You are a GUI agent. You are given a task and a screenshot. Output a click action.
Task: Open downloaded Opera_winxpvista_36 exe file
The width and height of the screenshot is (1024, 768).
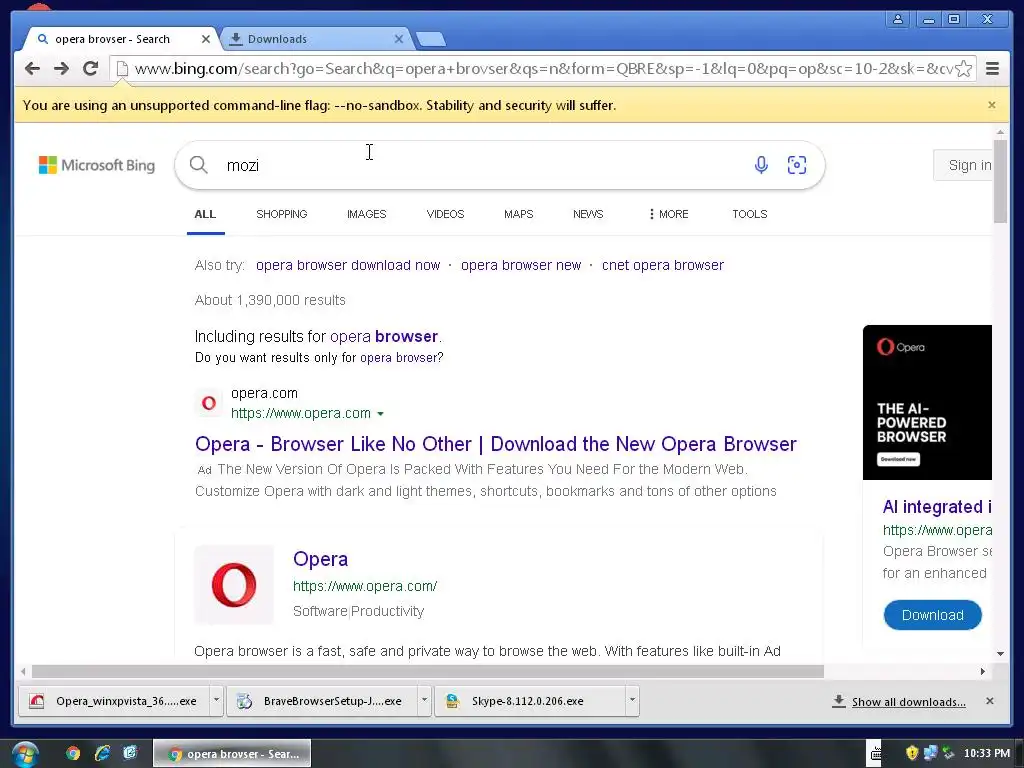click(114, 701)
